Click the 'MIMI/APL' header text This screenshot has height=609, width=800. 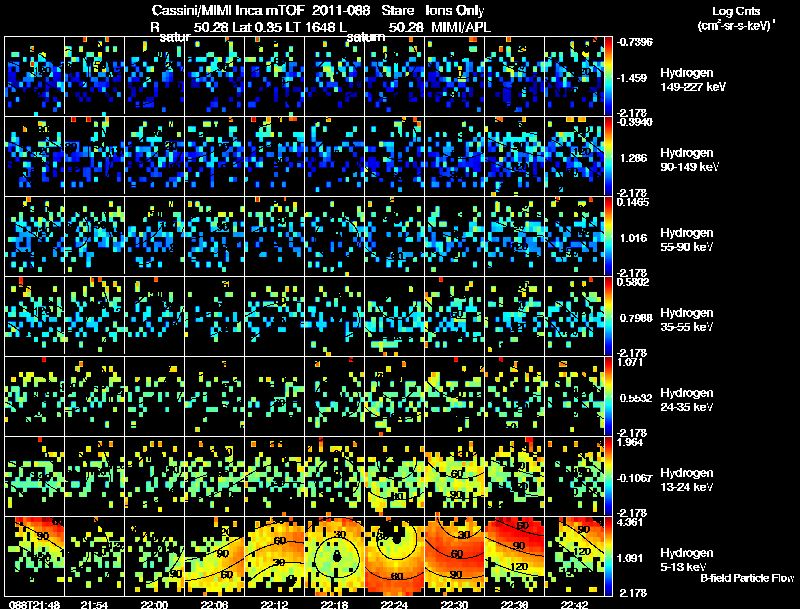coord(461,27)
